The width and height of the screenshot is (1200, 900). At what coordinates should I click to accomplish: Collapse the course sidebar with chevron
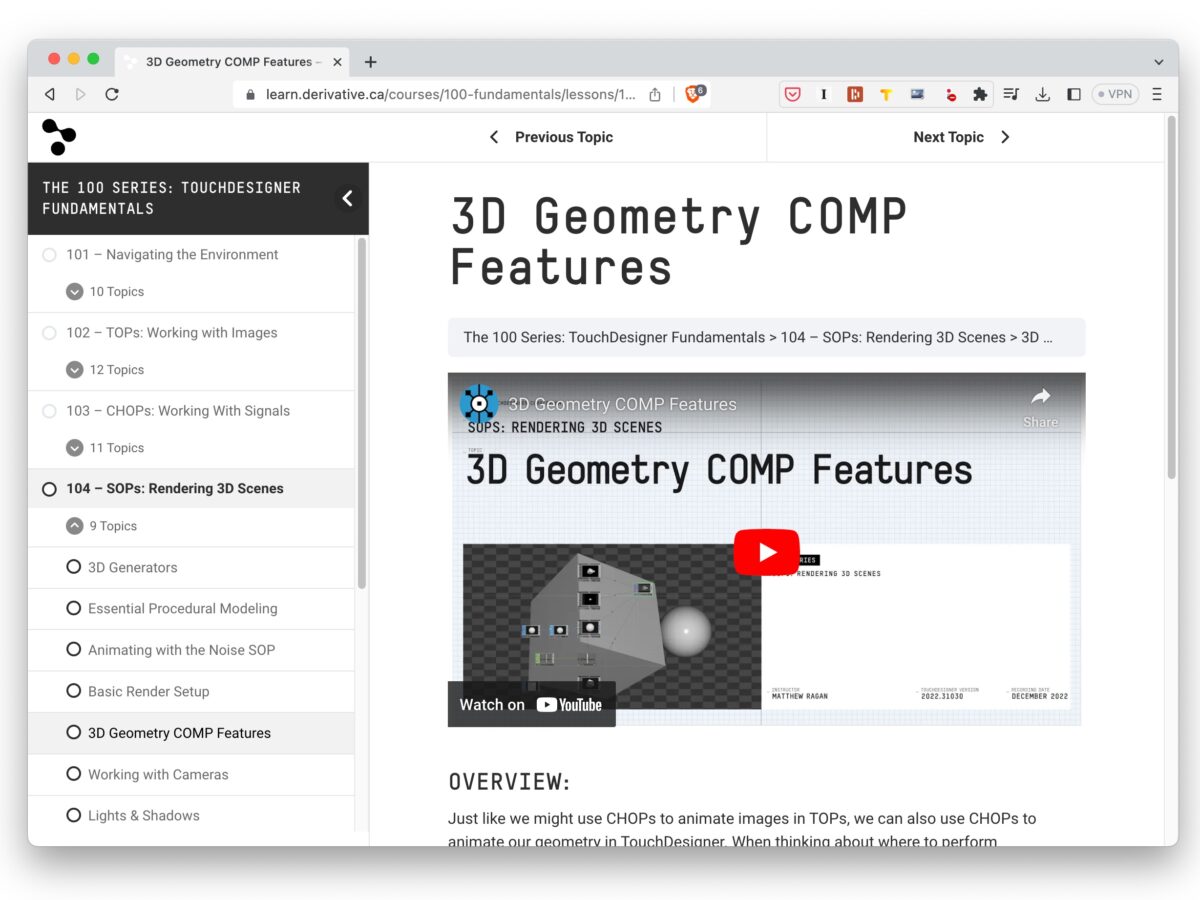pos(347,198)
